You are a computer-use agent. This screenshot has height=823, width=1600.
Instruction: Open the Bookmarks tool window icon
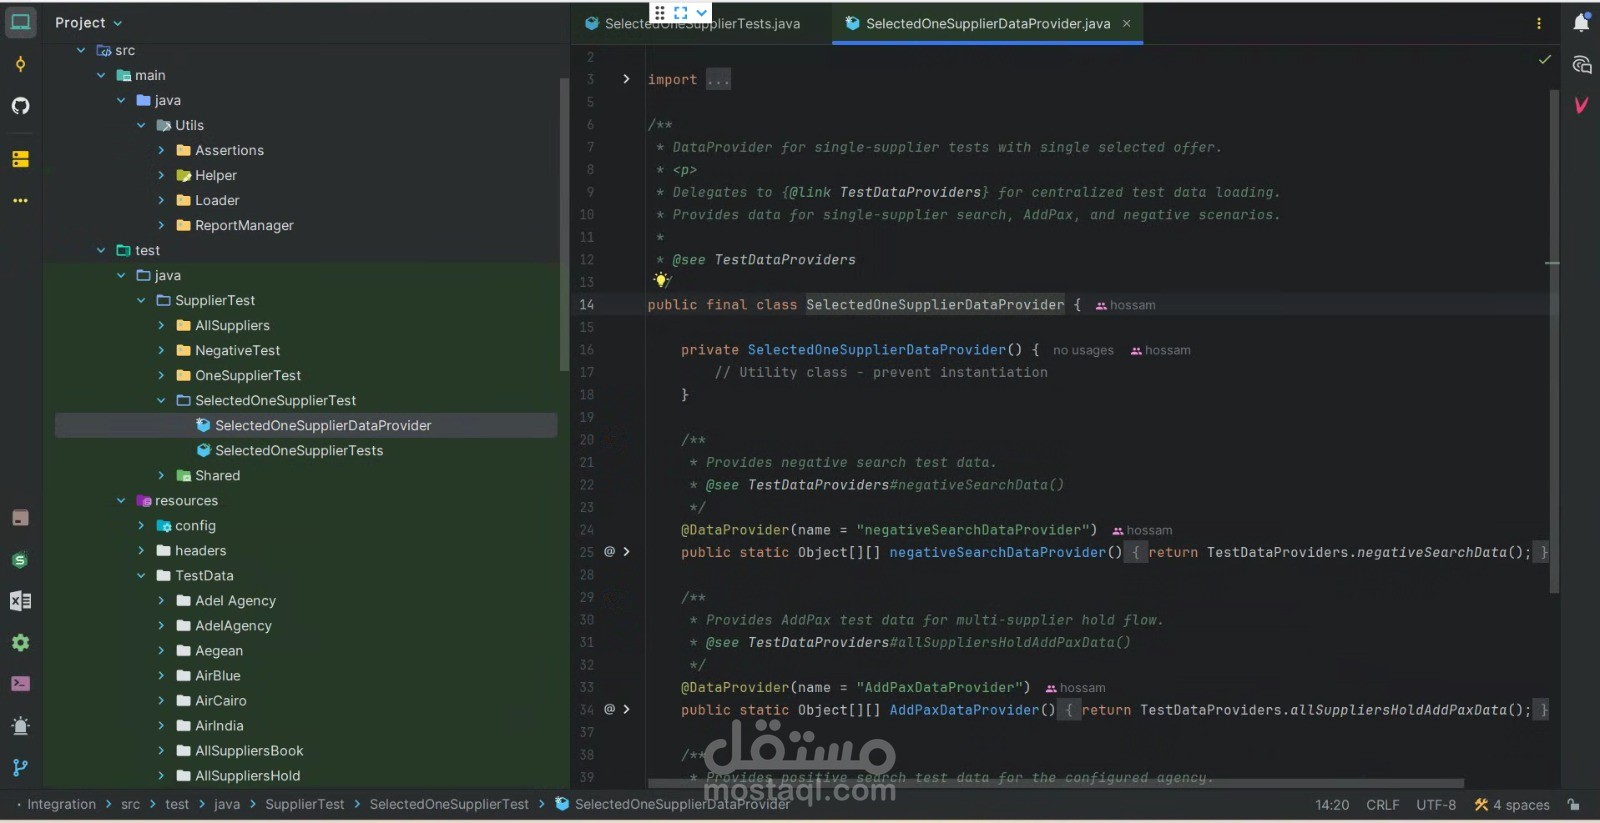(21, 518)
